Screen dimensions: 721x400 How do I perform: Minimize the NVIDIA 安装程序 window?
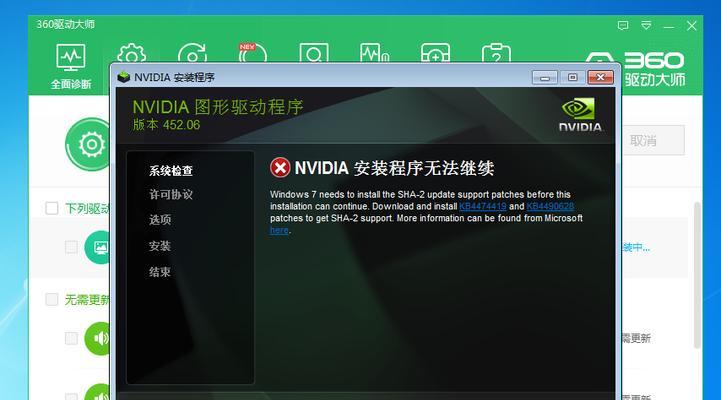coord(544,77)
